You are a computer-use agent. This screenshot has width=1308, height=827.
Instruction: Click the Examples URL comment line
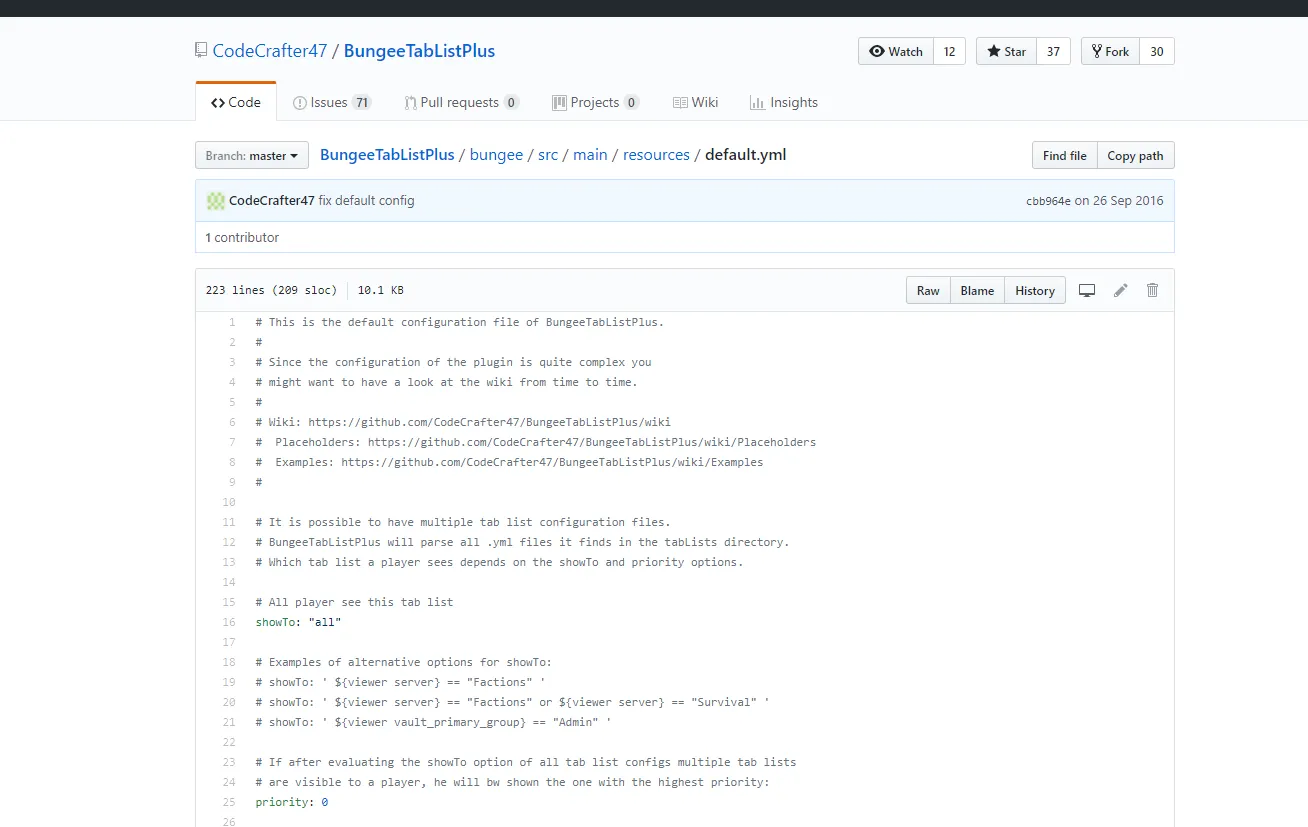(x=510, y=462)
